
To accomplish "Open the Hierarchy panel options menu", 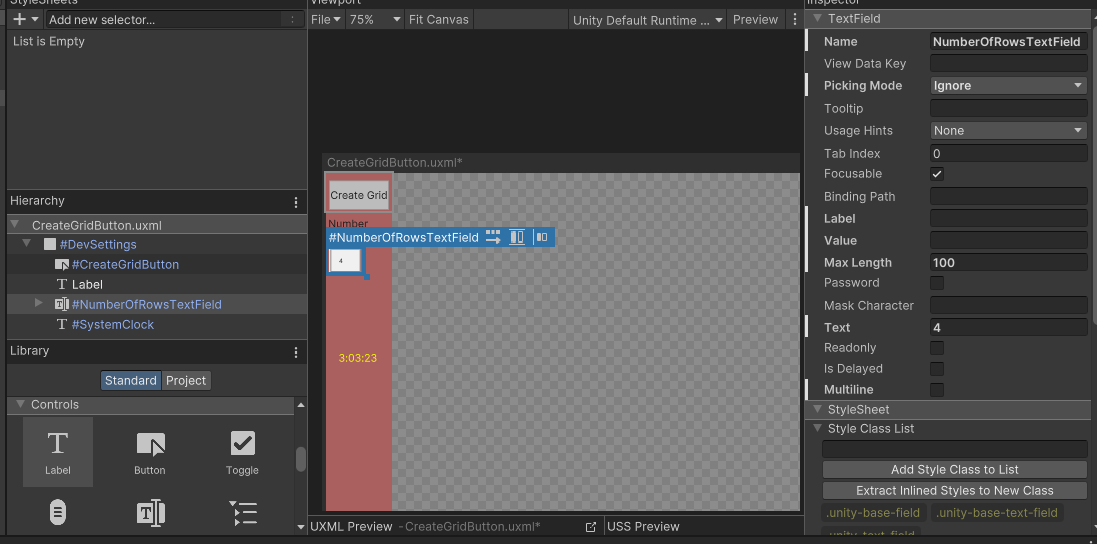I will tap(296, 203).
